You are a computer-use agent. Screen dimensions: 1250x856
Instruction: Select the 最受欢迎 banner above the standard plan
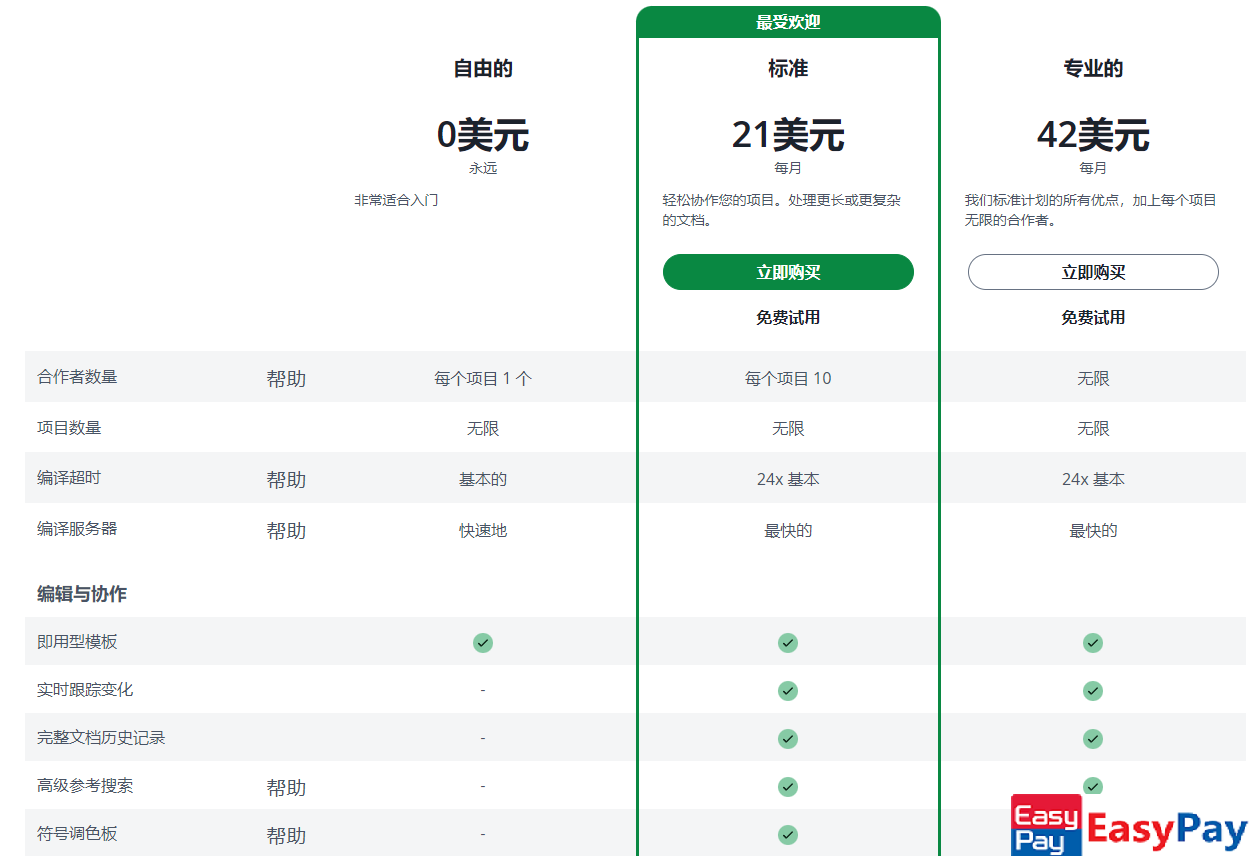[x=788, y=22]
